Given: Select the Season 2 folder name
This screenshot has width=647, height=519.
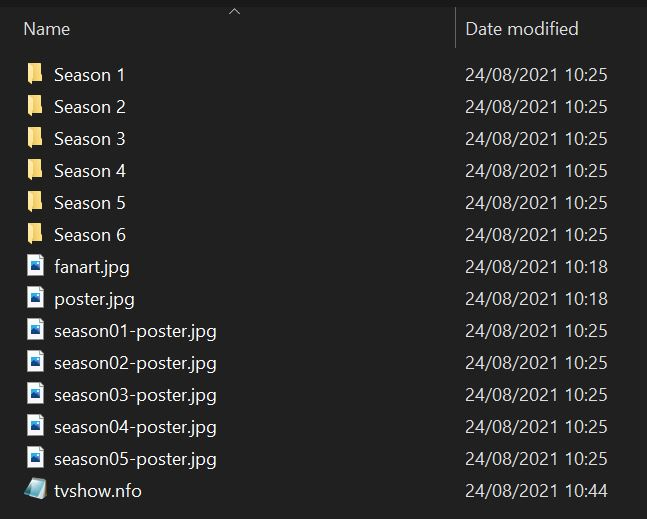Looking at the screenshot, I should tap(90, 107).
